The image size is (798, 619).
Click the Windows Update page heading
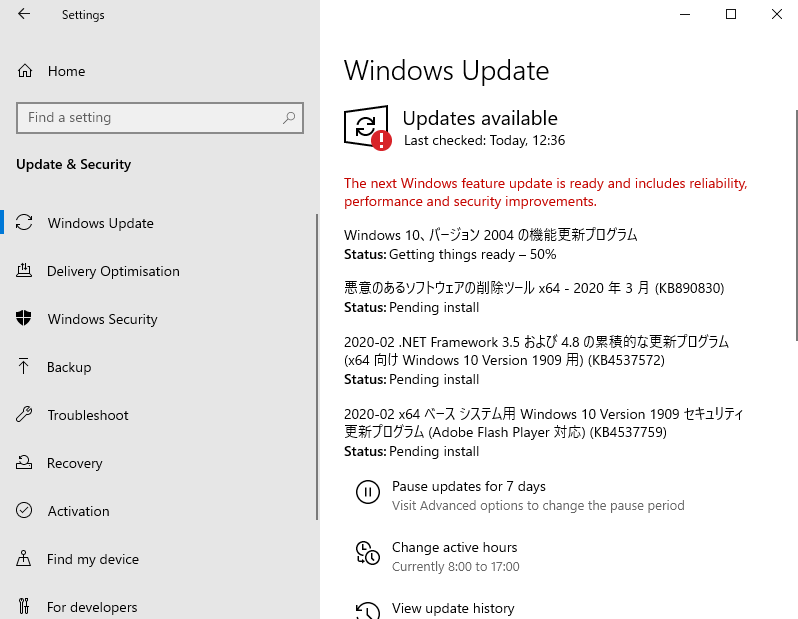point(446,70)
